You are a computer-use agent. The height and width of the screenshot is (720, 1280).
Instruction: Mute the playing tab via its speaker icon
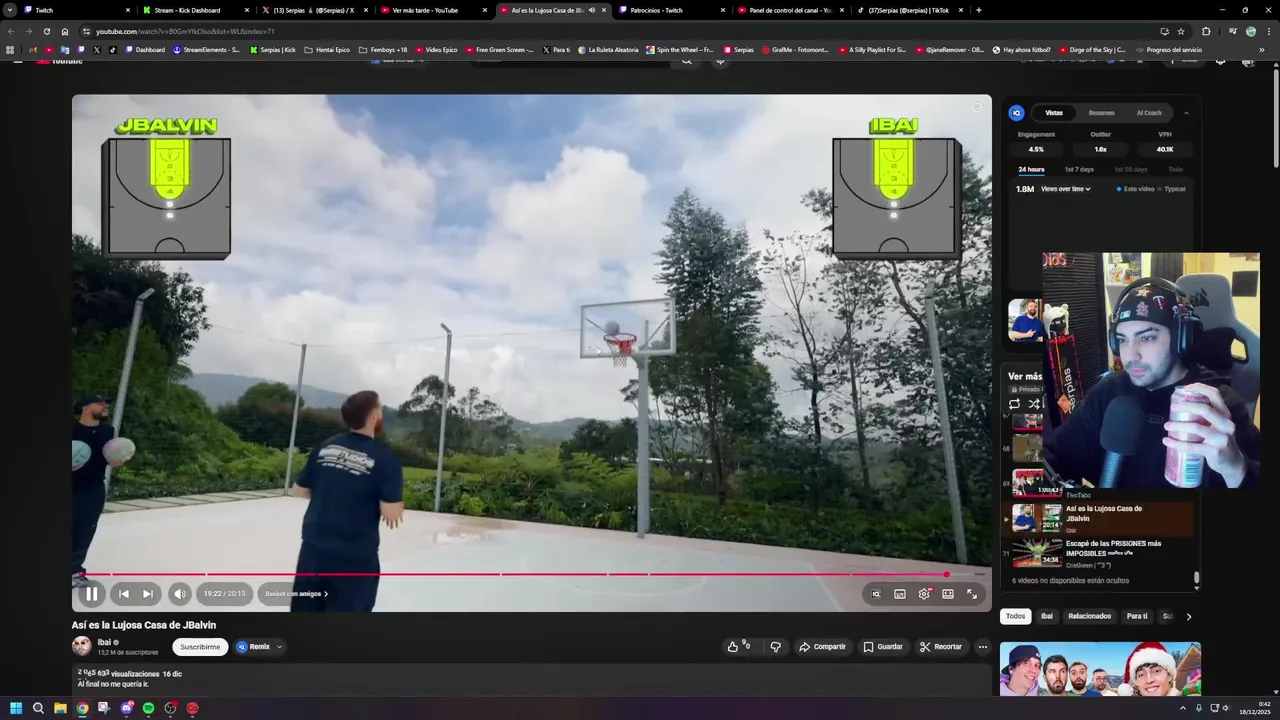tap(592, 10)
